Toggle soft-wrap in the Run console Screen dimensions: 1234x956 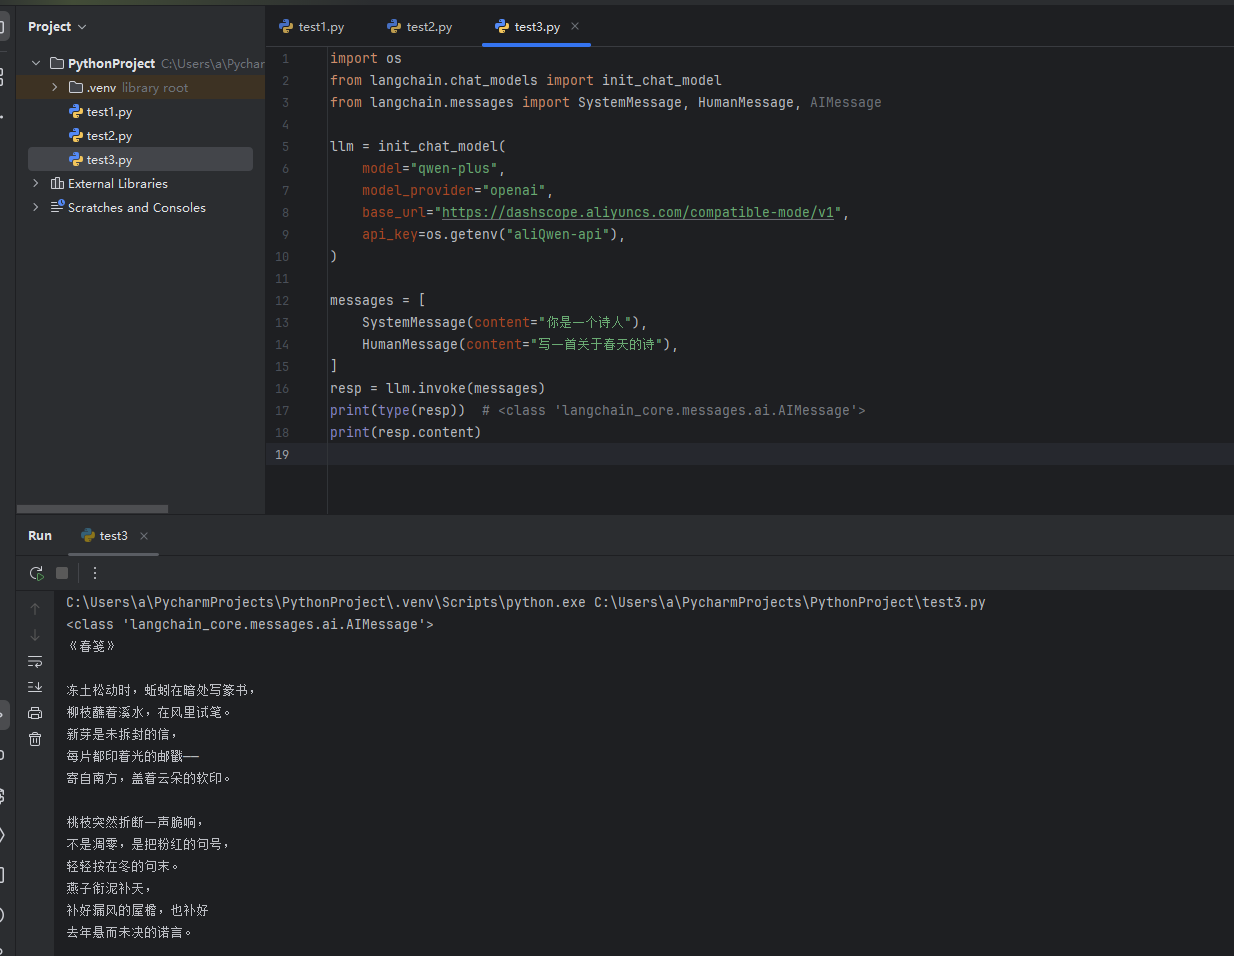pos(35,661)
